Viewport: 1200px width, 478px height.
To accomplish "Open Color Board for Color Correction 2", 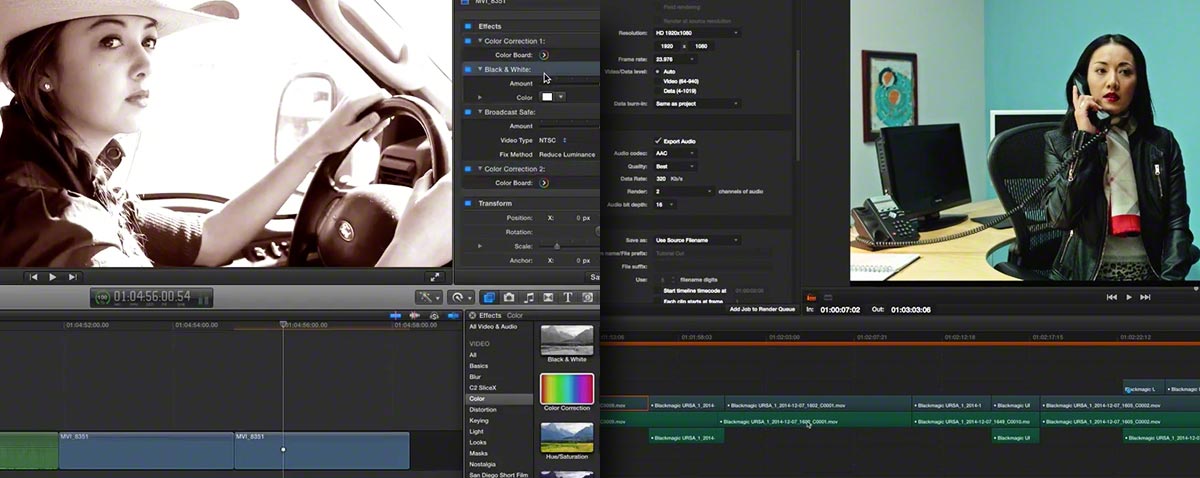I will [543, 183].
